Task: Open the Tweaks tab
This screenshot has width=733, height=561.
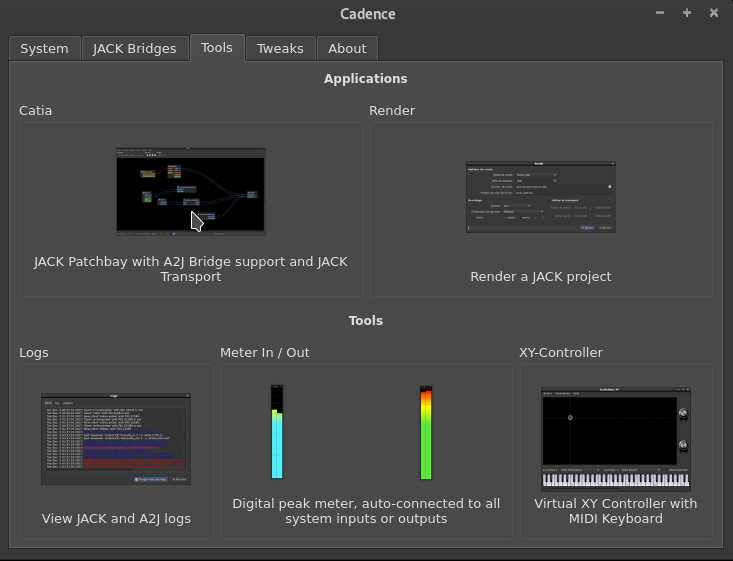Action: click(280, 49)
